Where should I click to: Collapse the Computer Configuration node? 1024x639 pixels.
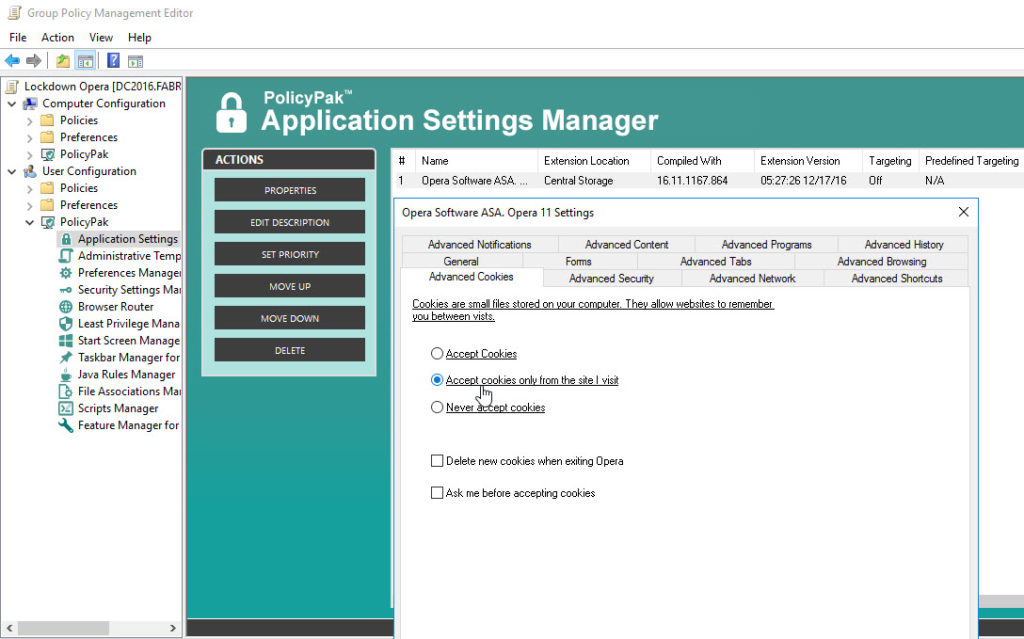12,103
